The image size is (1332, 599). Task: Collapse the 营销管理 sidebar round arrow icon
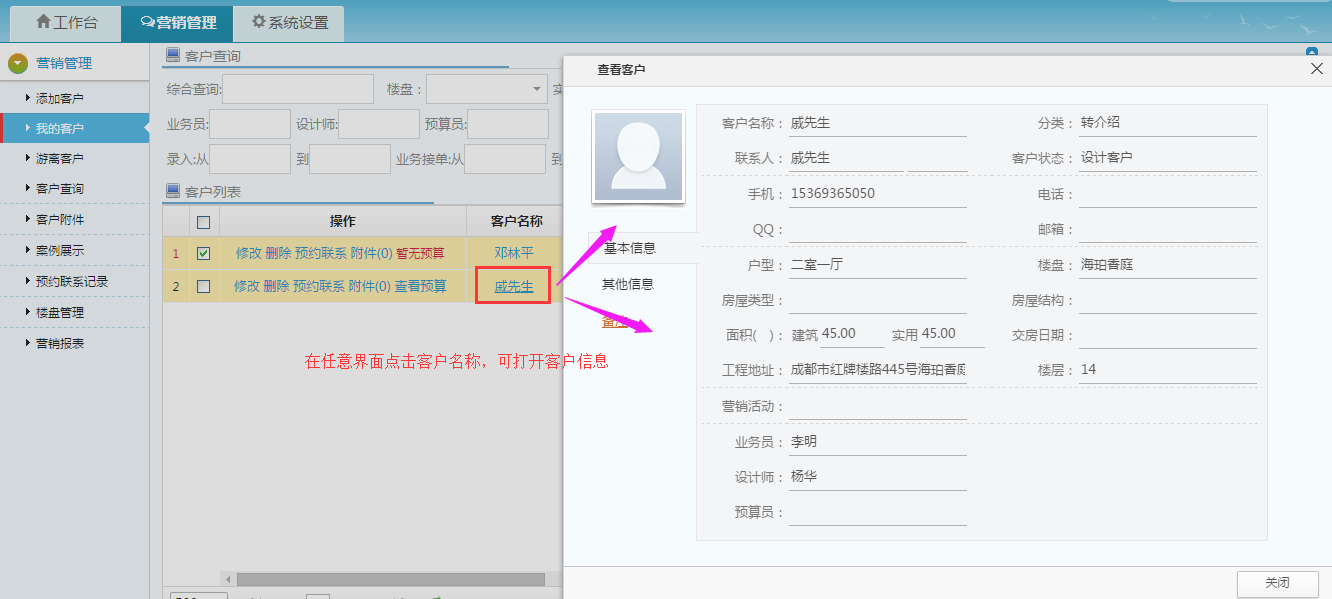[x=18, y=63]
